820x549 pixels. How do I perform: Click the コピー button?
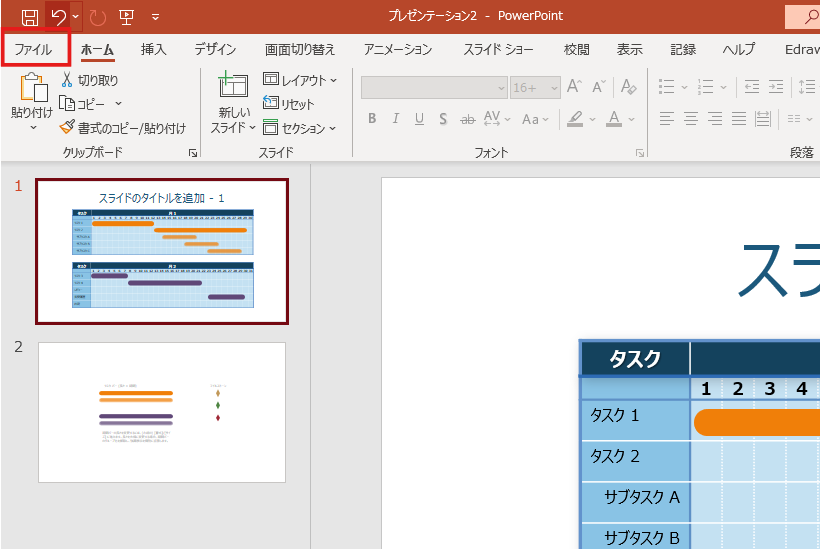[82, 104]
